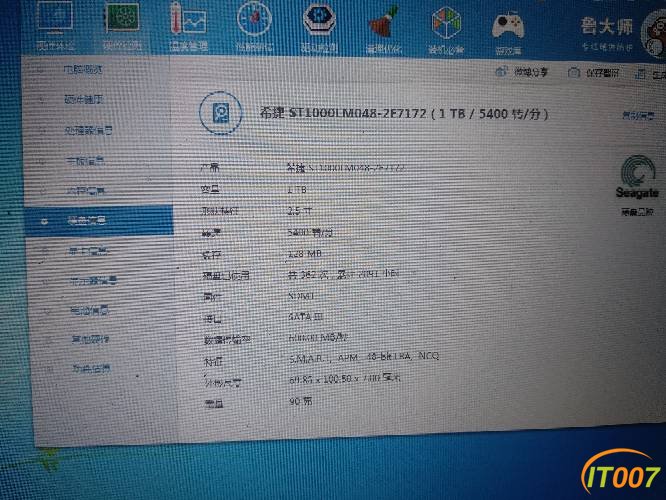Screen dimensions: 666x500
Task: Open 显示器信息 in the sidebar
Action: pyautogui.click(x=93, y=280)
